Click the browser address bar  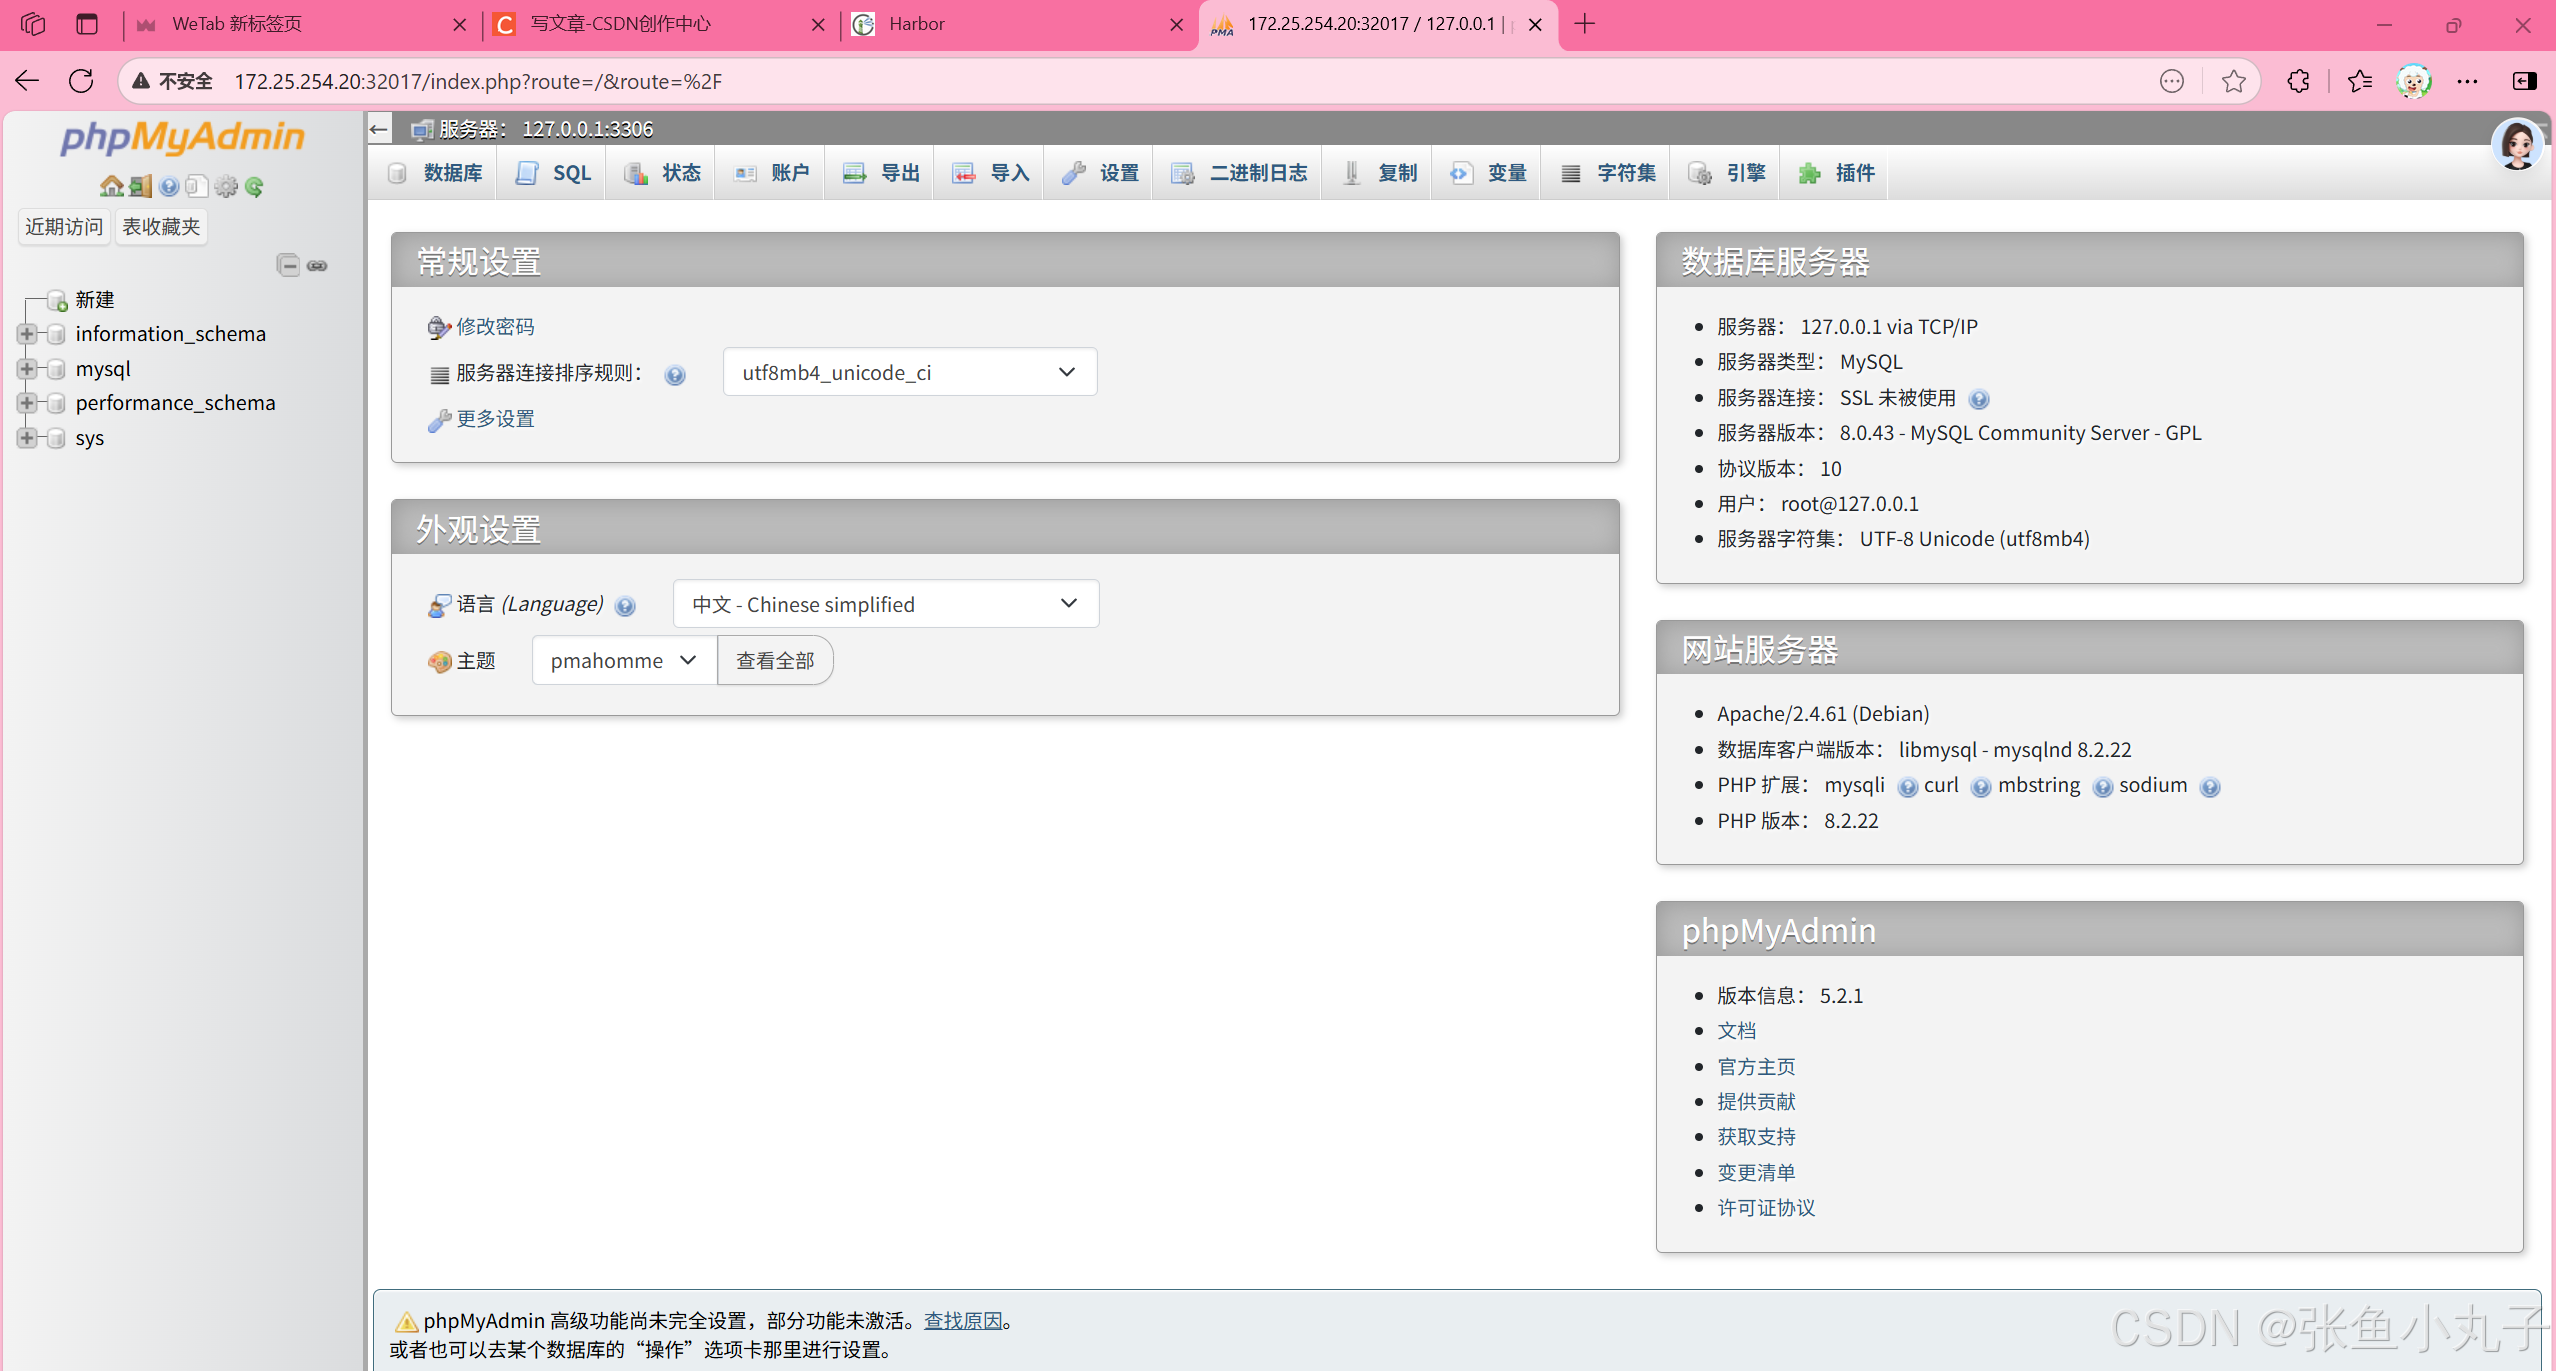(1100, 81)
